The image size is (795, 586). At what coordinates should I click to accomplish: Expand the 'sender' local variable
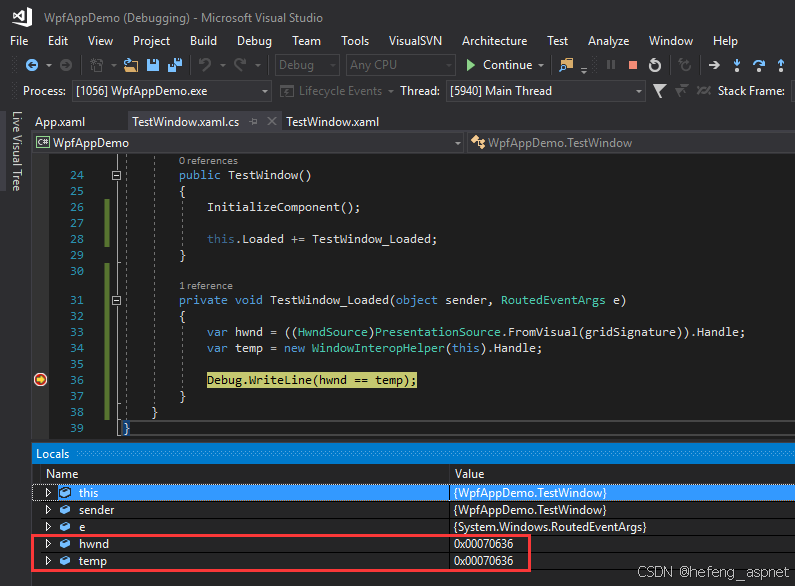coord(48,509)
